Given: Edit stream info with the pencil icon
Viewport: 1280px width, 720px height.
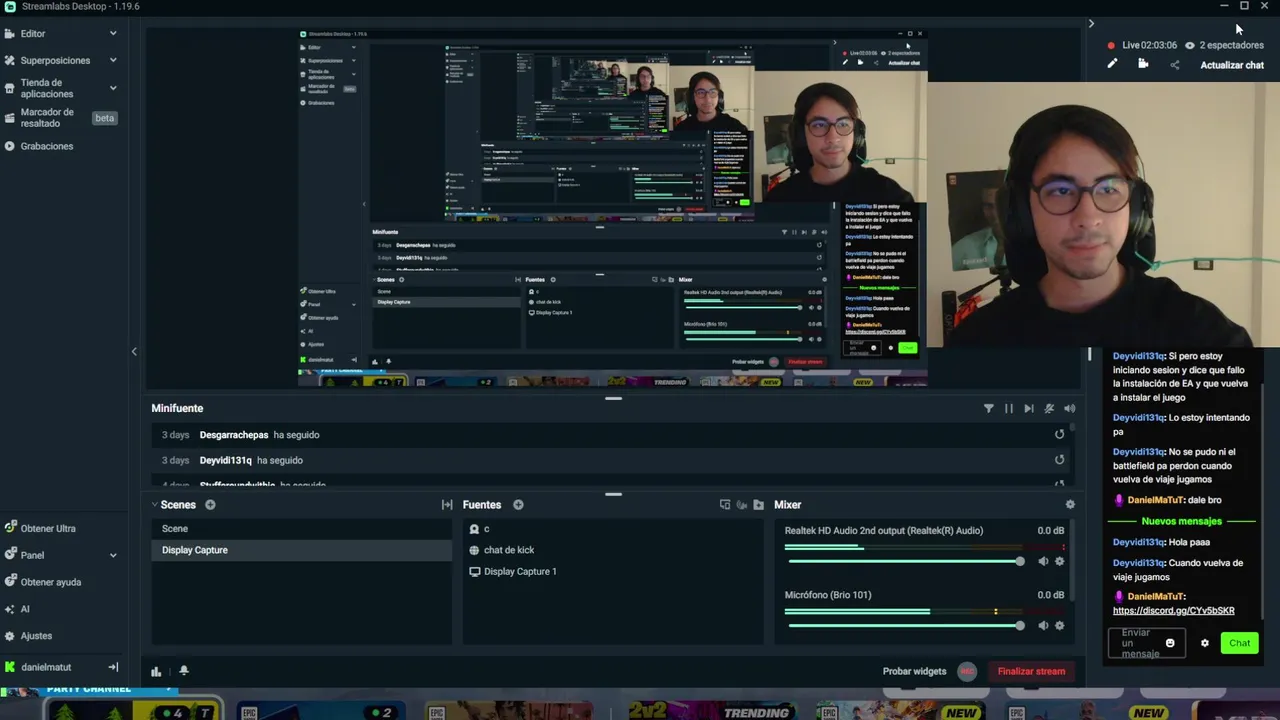Looking at the screenshot, I should [x=1112, y=64].
